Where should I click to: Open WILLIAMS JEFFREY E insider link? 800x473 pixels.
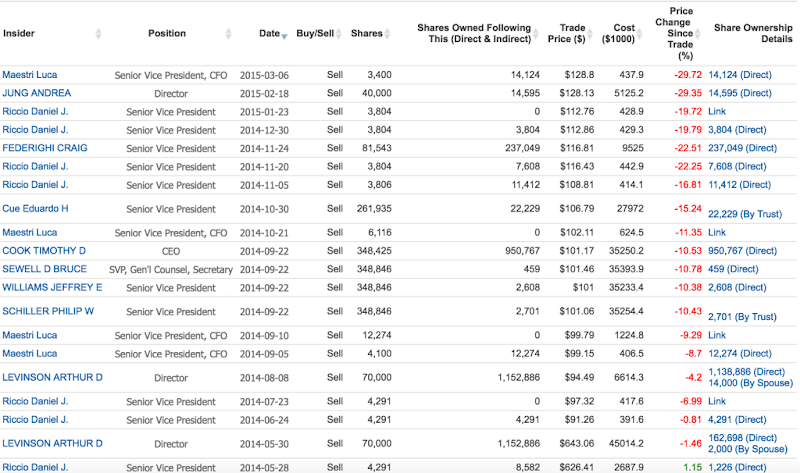click(x=52, y=287)
